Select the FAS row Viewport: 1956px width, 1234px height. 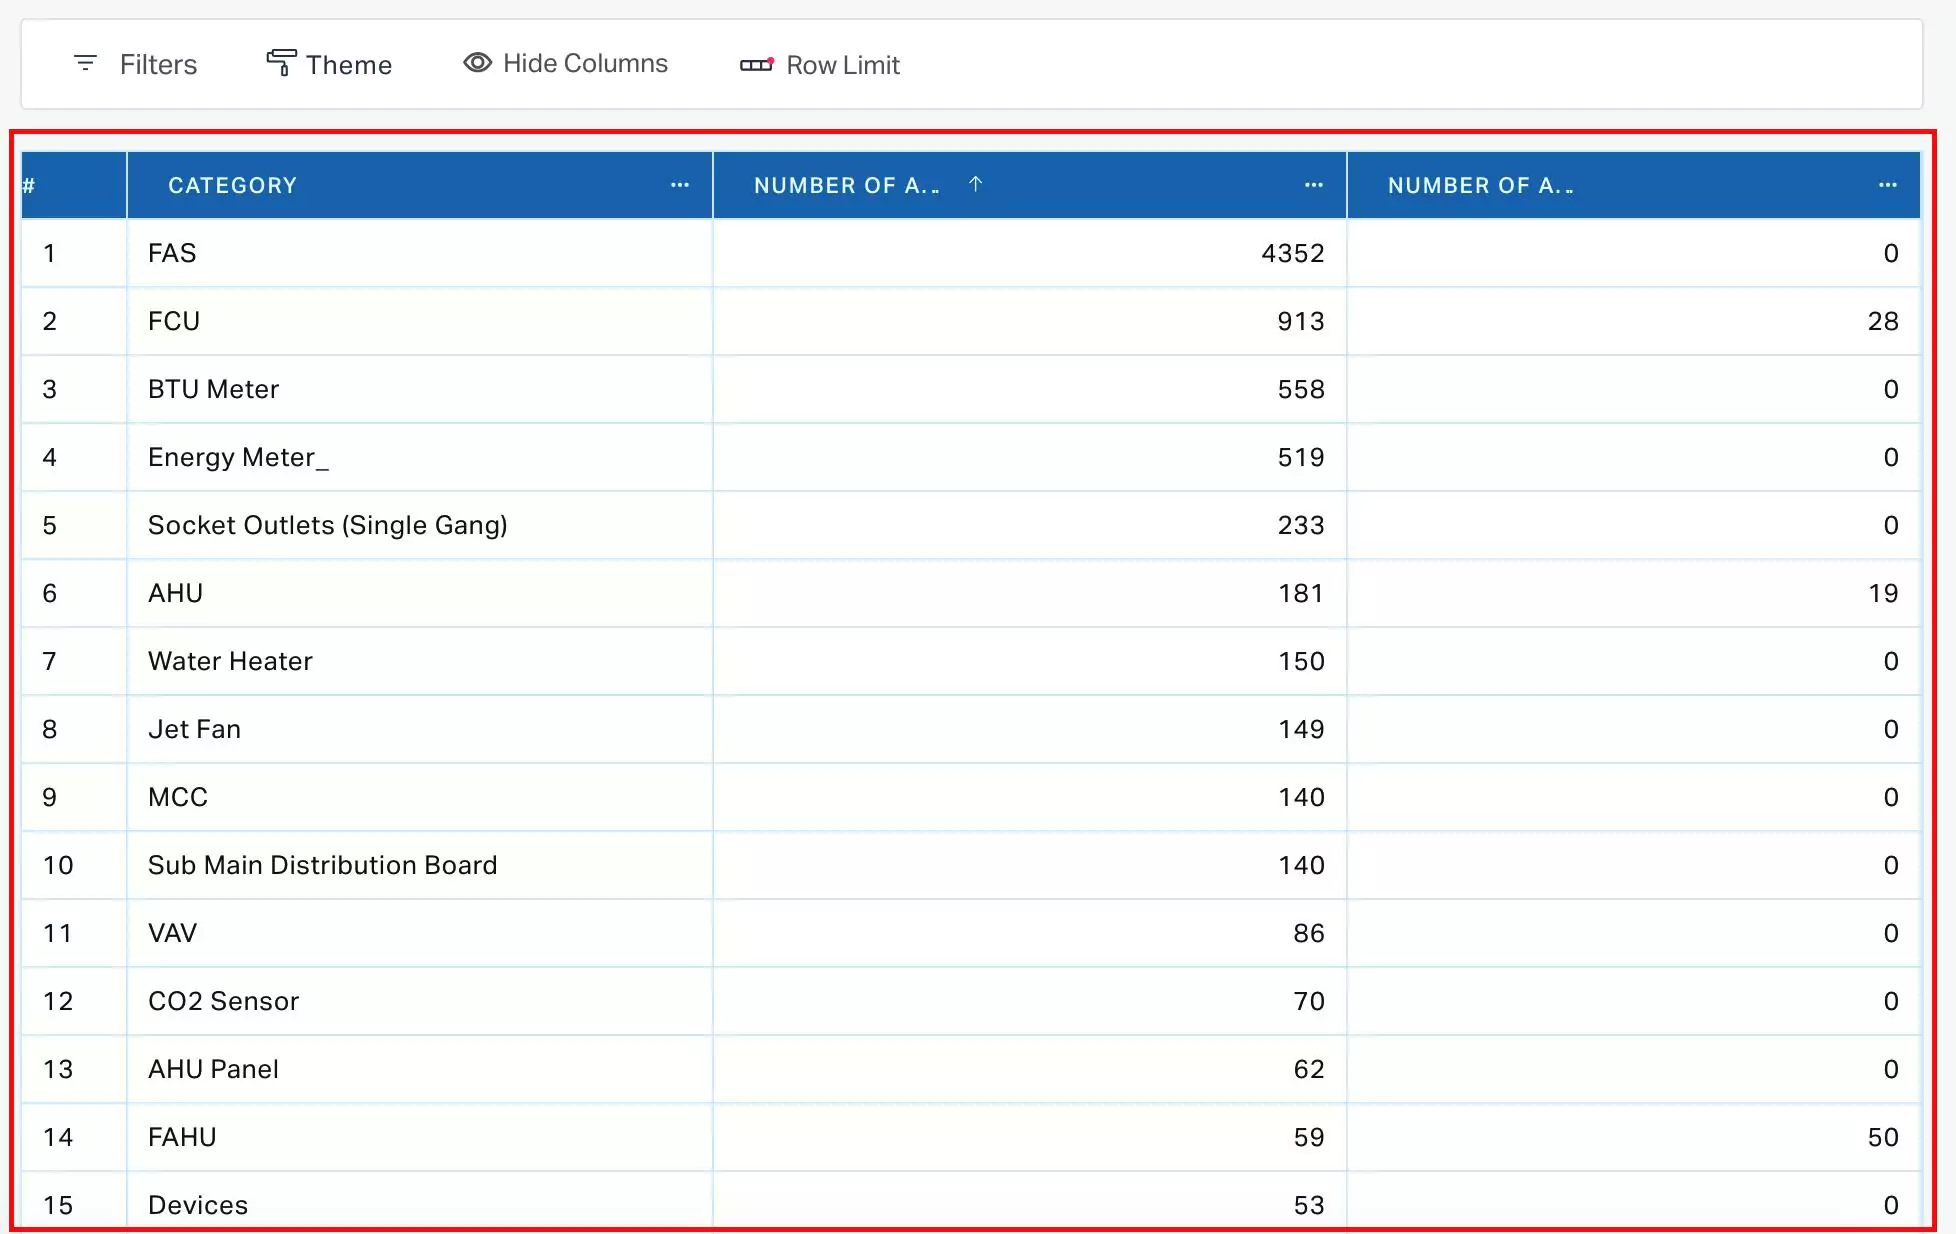tap(172, 253)
